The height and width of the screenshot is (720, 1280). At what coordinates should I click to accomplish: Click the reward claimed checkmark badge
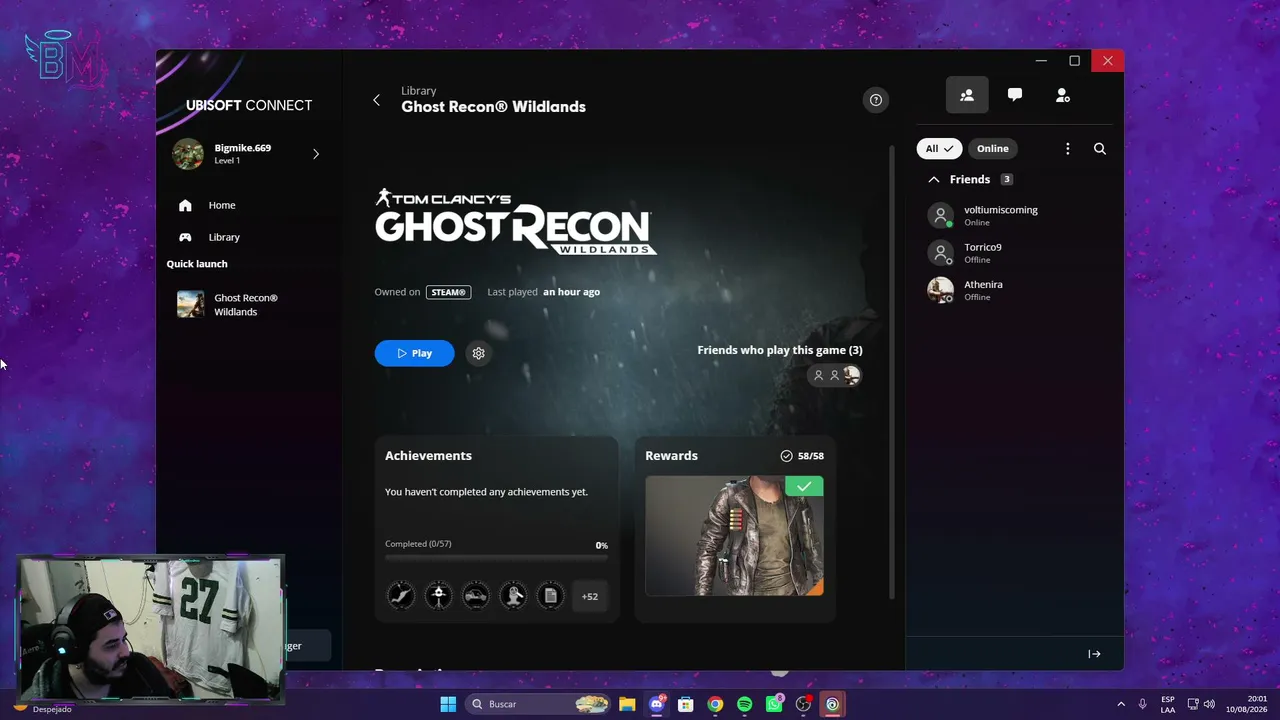804,486
